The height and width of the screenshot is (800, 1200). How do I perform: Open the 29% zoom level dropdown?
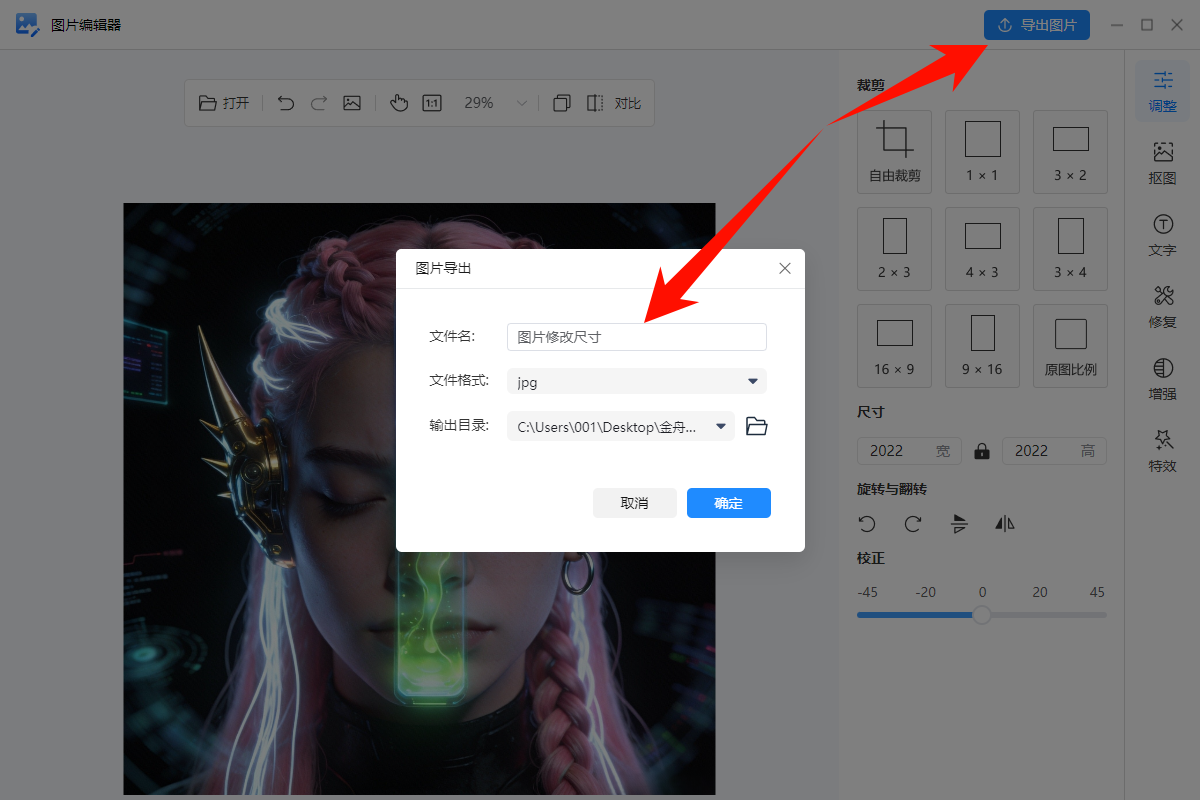(521, 102)
